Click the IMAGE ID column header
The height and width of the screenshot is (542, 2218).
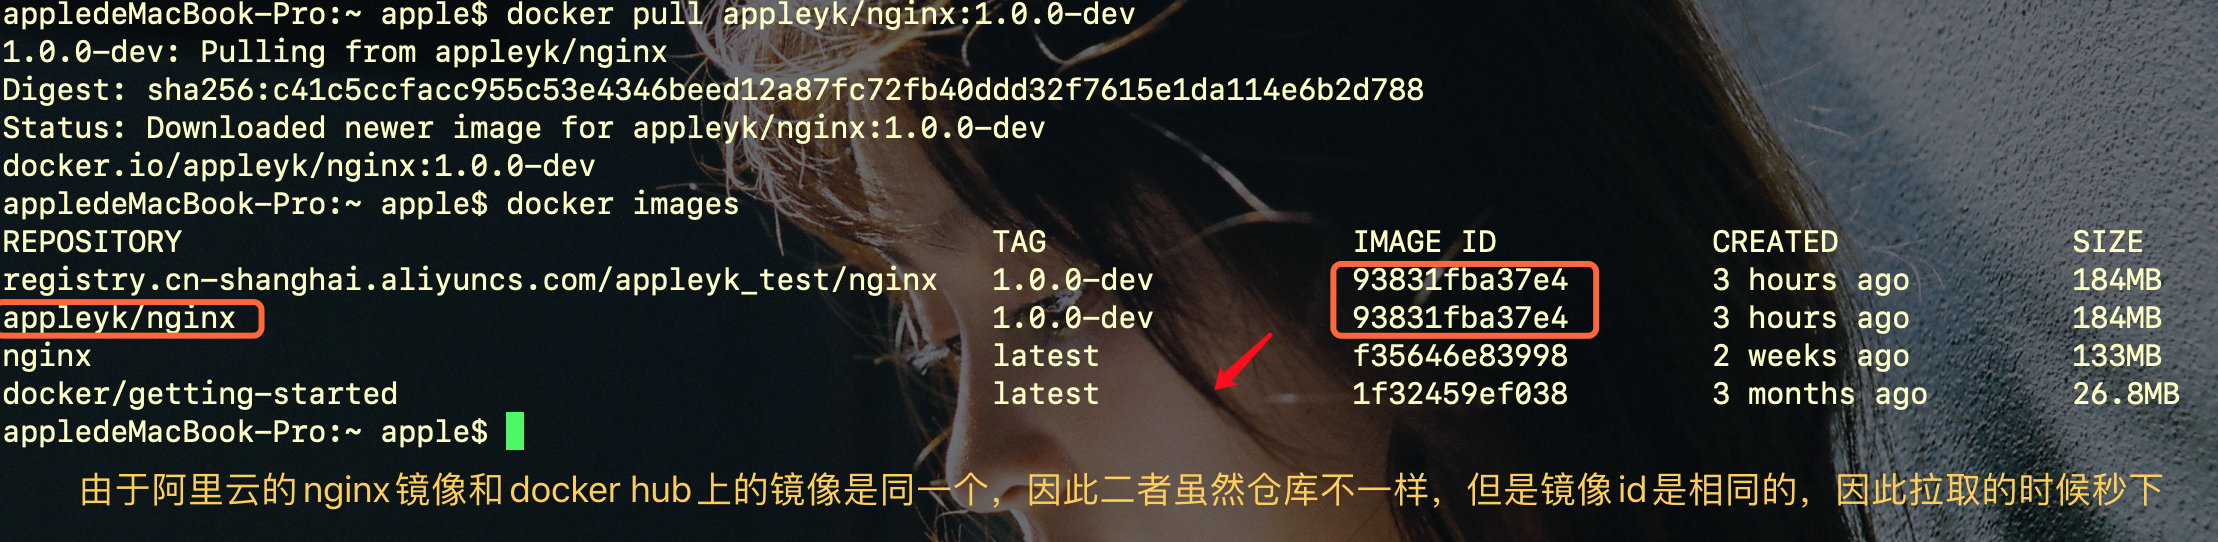(x=1424, y=242)
